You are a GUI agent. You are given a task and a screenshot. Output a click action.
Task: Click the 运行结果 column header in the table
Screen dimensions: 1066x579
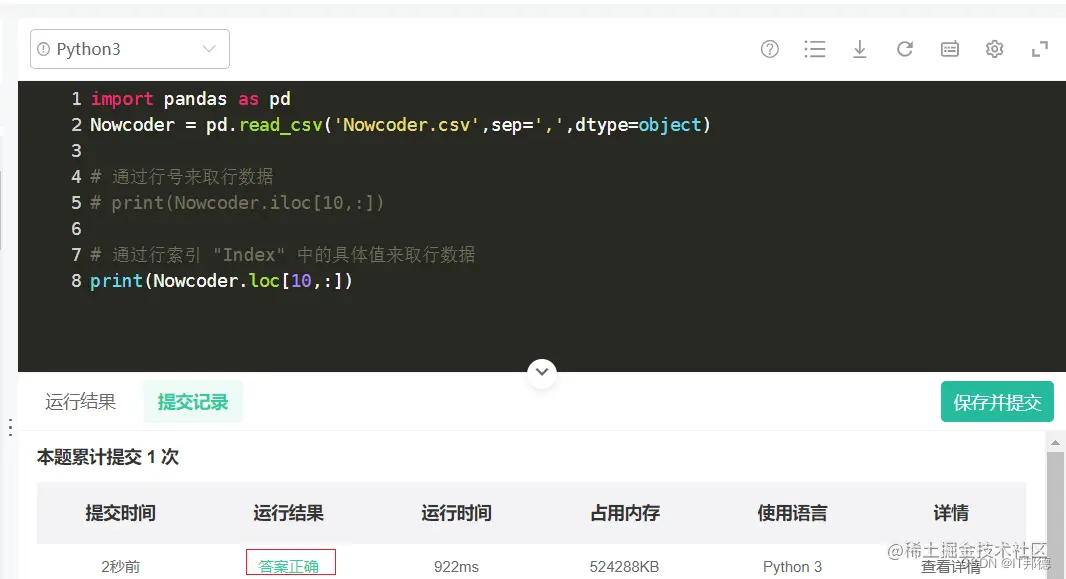[288, 513]
